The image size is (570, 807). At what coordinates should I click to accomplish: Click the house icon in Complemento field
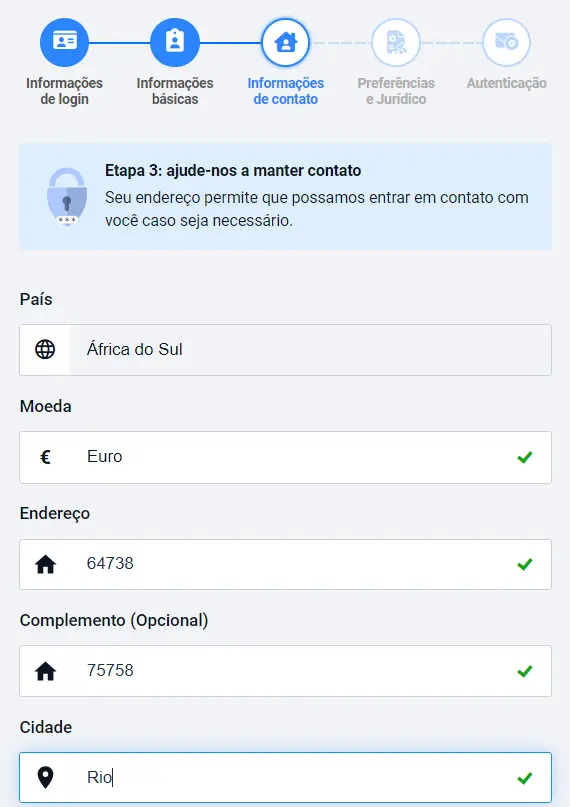coord(45,671)
